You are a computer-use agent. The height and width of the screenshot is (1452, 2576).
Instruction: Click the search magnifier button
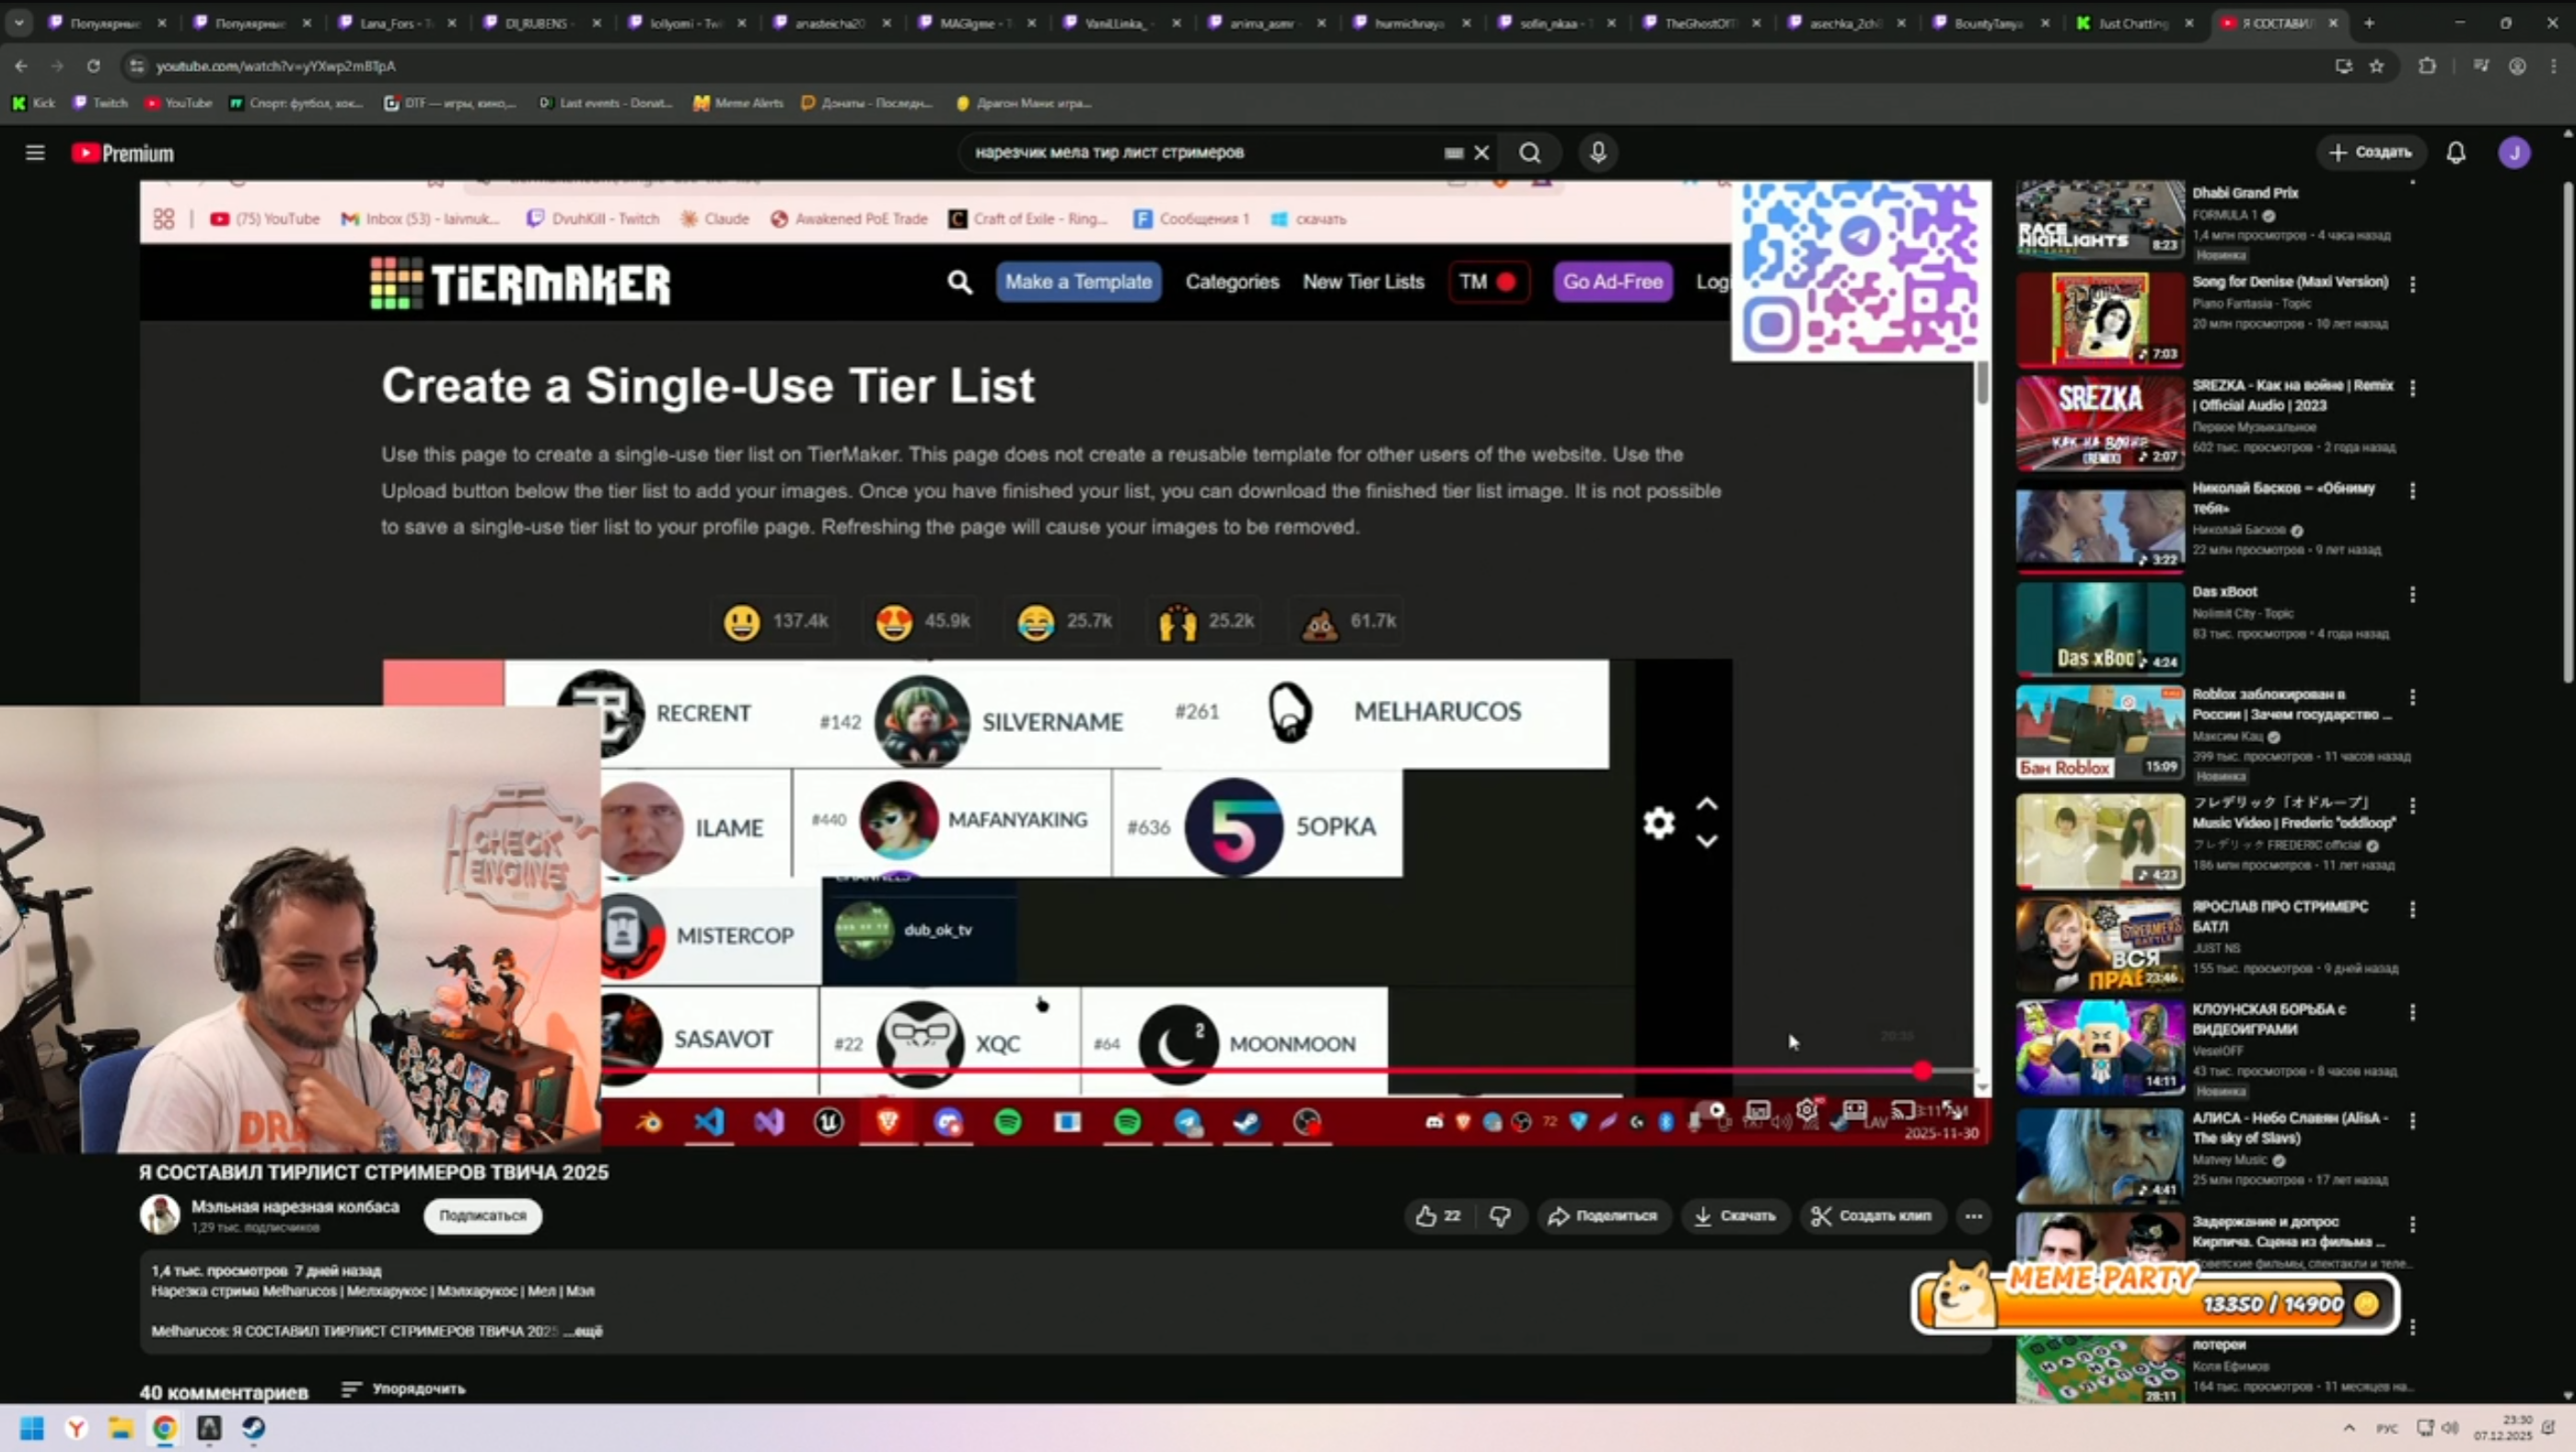click(x=1529, y=153)
